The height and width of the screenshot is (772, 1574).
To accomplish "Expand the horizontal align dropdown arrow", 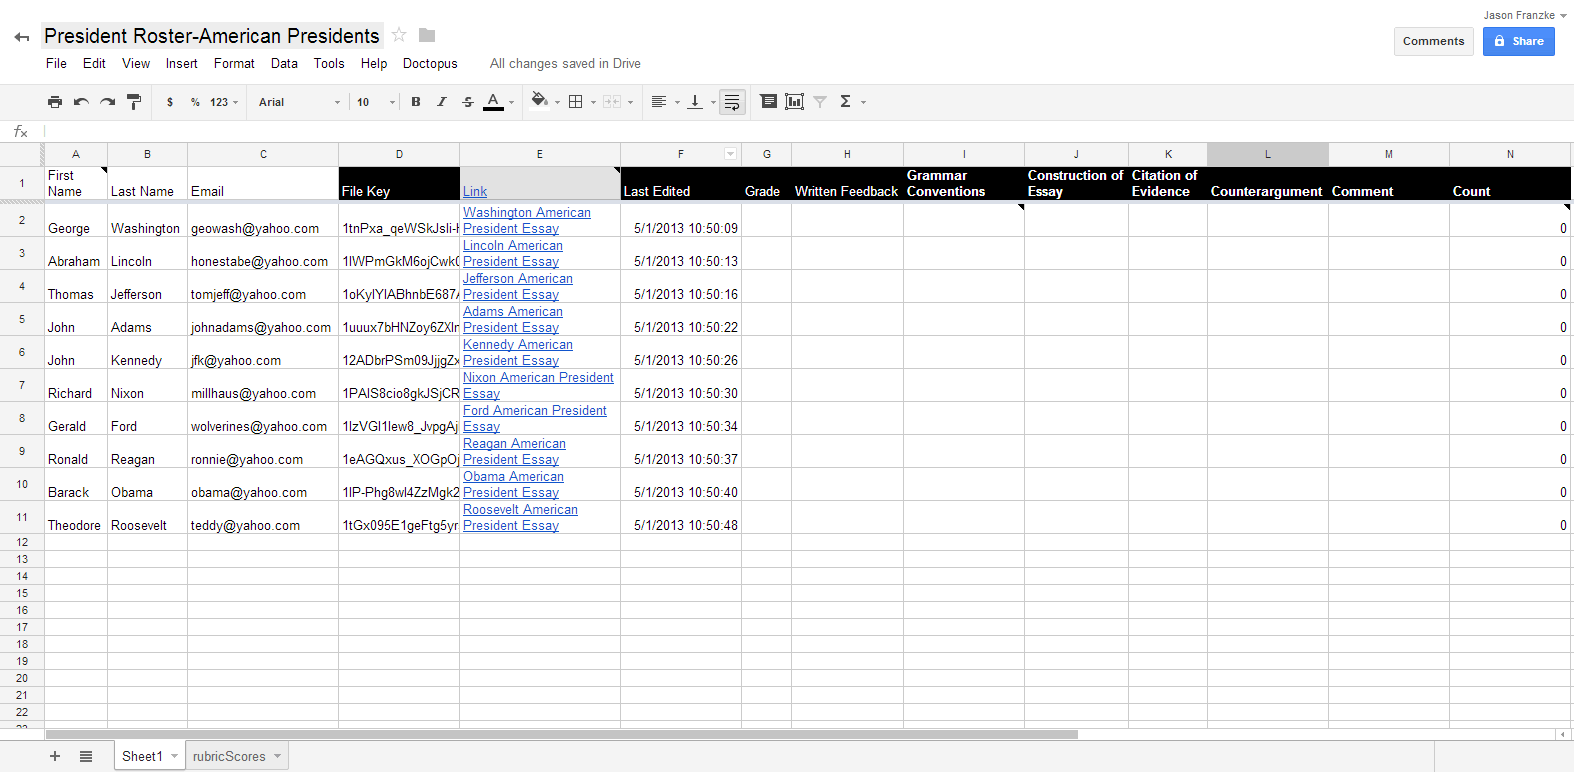I will (x=677, y=102).
